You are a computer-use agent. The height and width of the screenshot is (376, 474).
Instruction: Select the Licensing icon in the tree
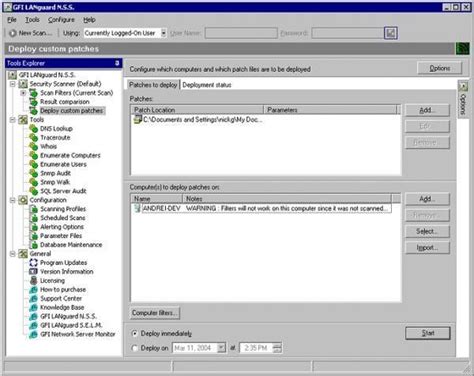point(33,280)
